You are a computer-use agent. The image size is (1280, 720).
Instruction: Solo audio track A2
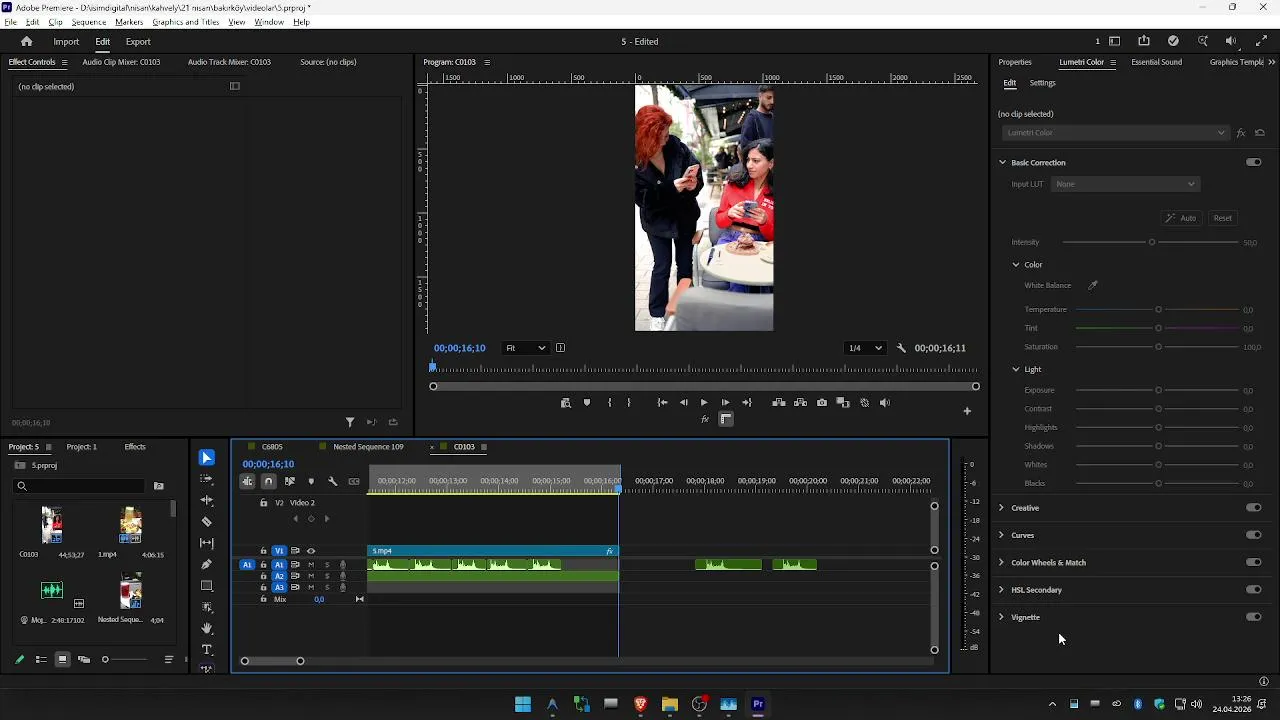pyautogui.click(x=327, y=576)
